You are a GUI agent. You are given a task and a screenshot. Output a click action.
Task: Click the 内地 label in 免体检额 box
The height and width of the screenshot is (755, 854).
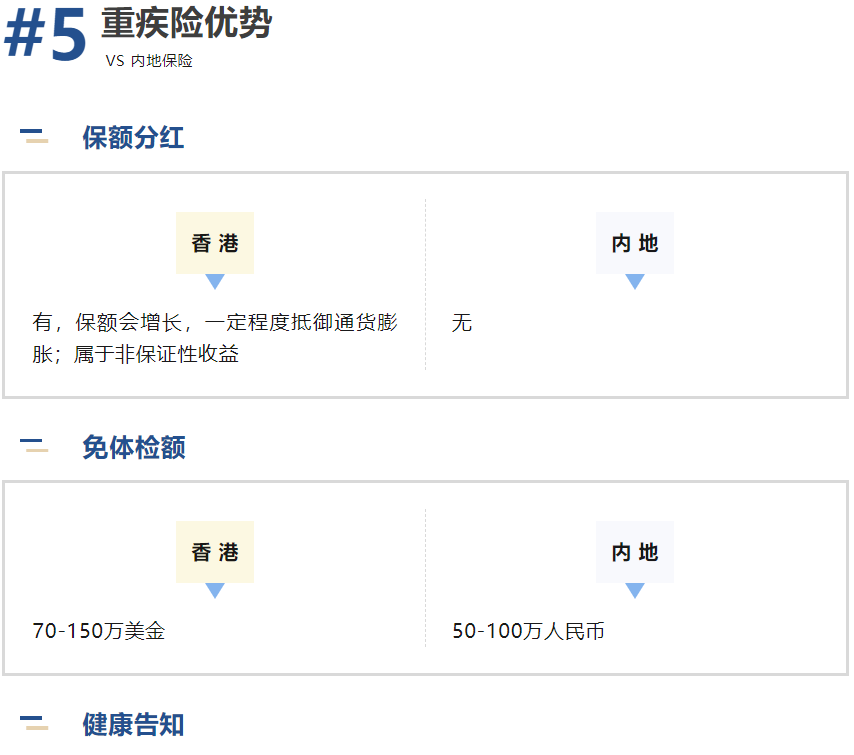click(635, 552)
